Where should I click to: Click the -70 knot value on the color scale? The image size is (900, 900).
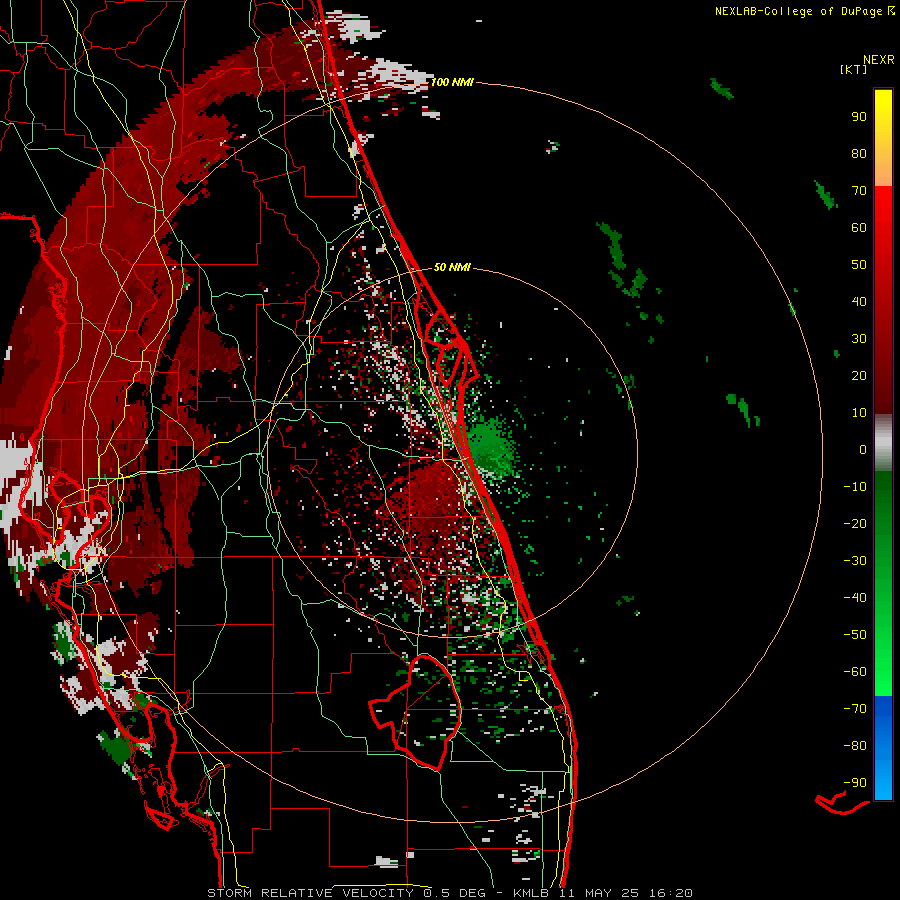pyautogui.click(x=855, y=709)
